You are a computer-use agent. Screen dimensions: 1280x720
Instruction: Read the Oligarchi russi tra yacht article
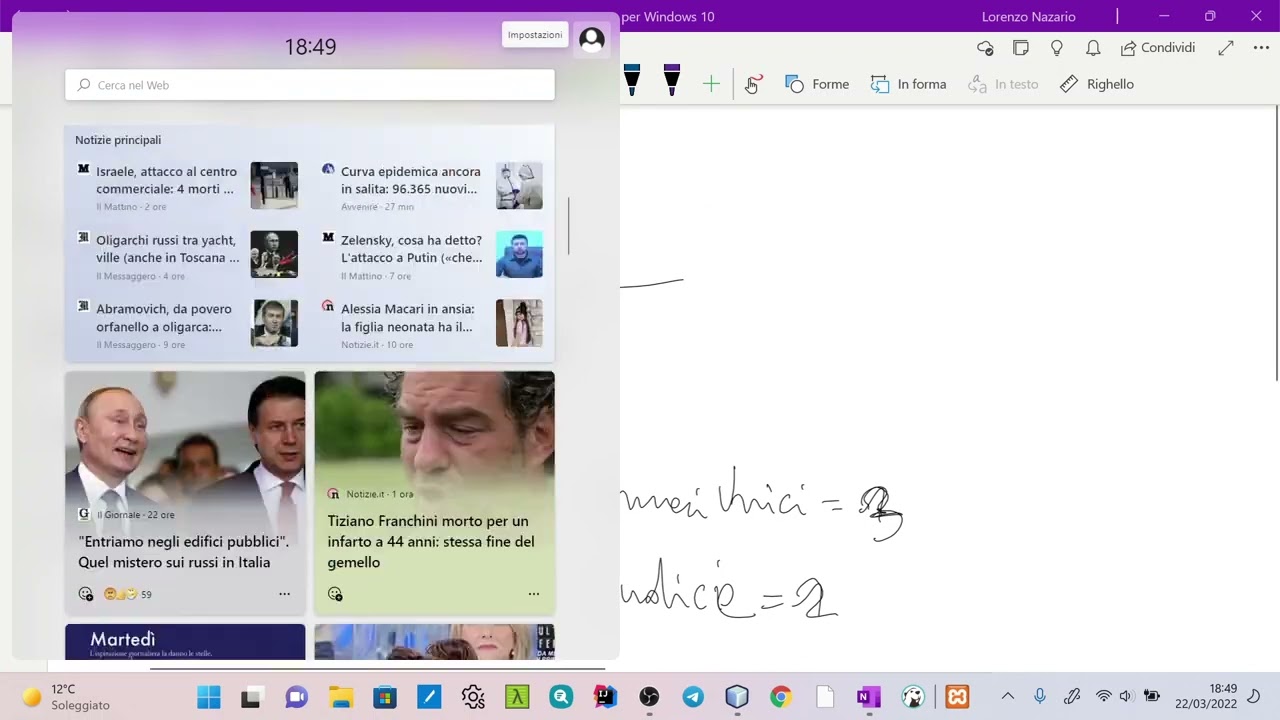[x=168, y=249]
